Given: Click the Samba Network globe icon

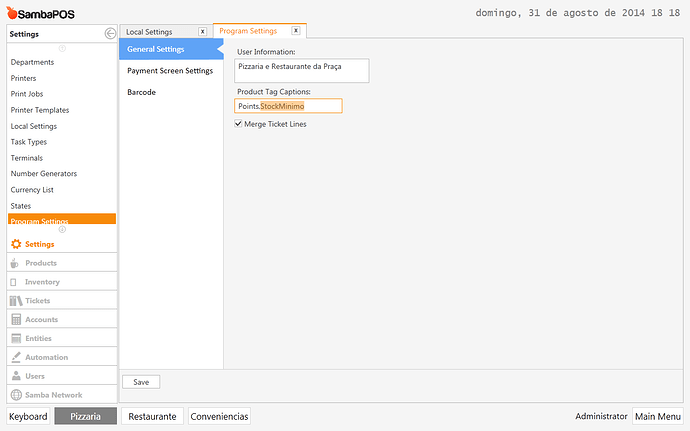Looking at the screenshot, I should click(16, 395).
